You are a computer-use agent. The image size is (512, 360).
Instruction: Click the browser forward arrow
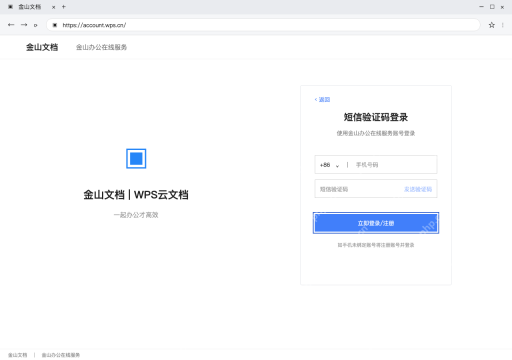(x=24, y=25)
